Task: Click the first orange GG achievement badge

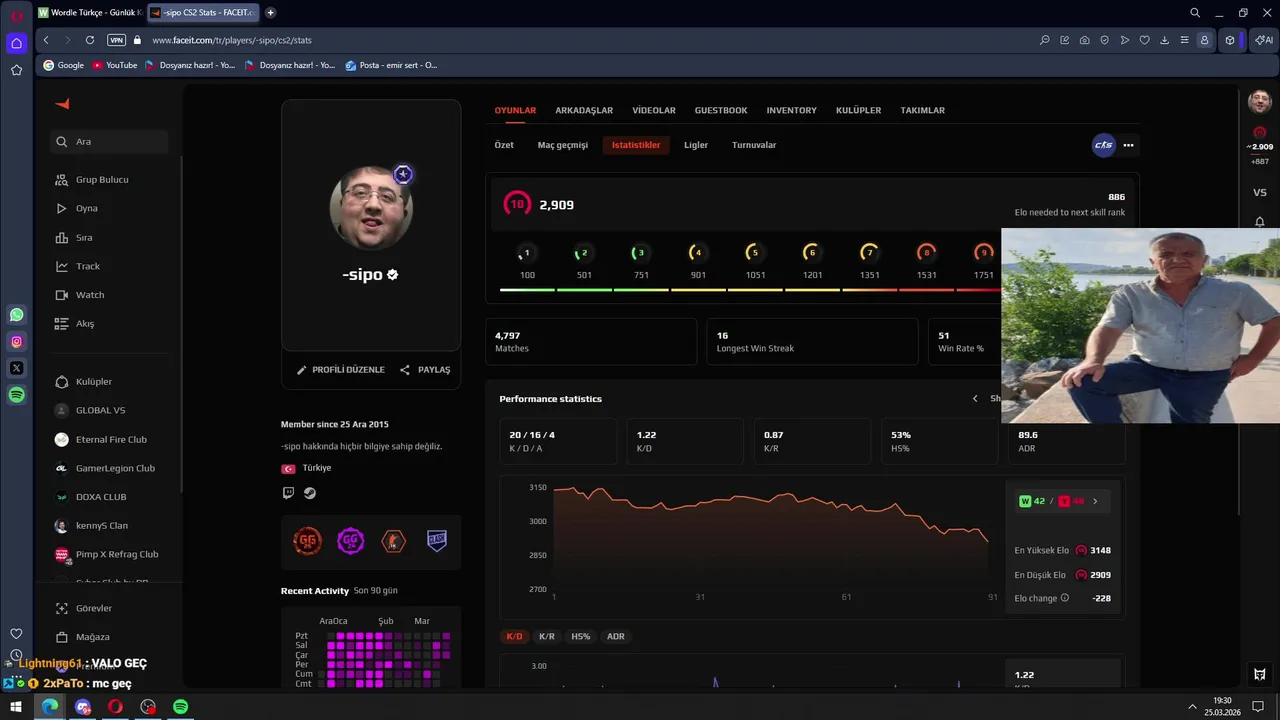Action: click(x=307, y=541)
